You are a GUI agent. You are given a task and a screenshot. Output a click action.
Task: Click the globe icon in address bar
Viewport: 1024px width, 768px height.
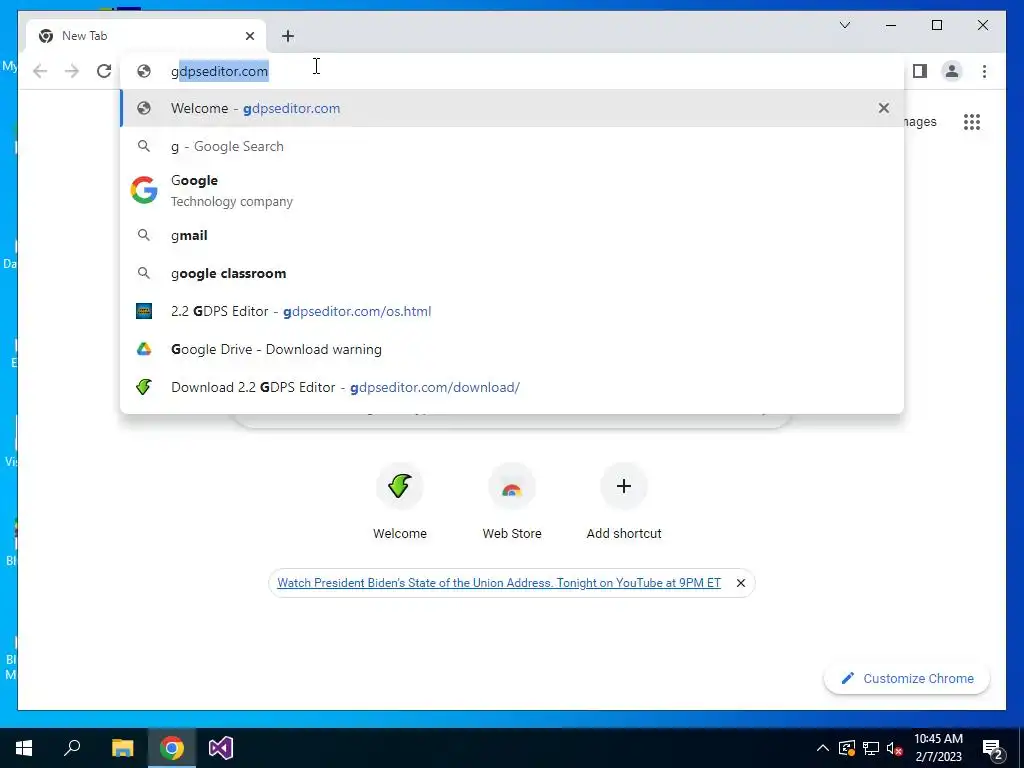click(x=144, y=71)
